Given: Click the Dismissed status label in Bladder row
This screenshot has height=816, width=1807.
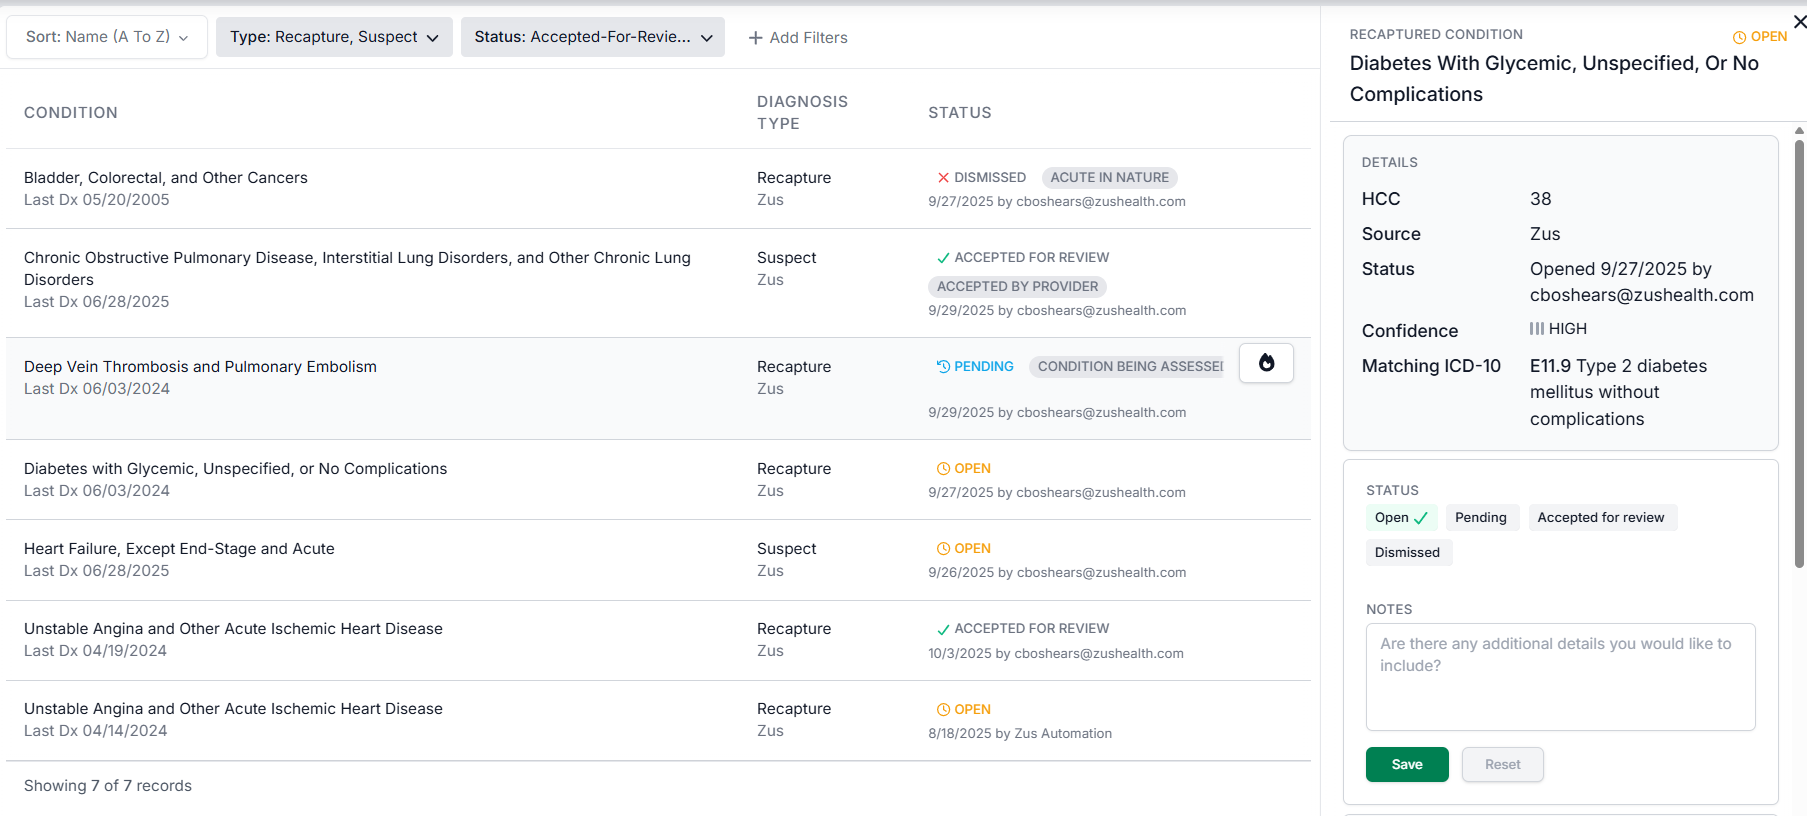Looking at the screenshot, I should [990, 178].
